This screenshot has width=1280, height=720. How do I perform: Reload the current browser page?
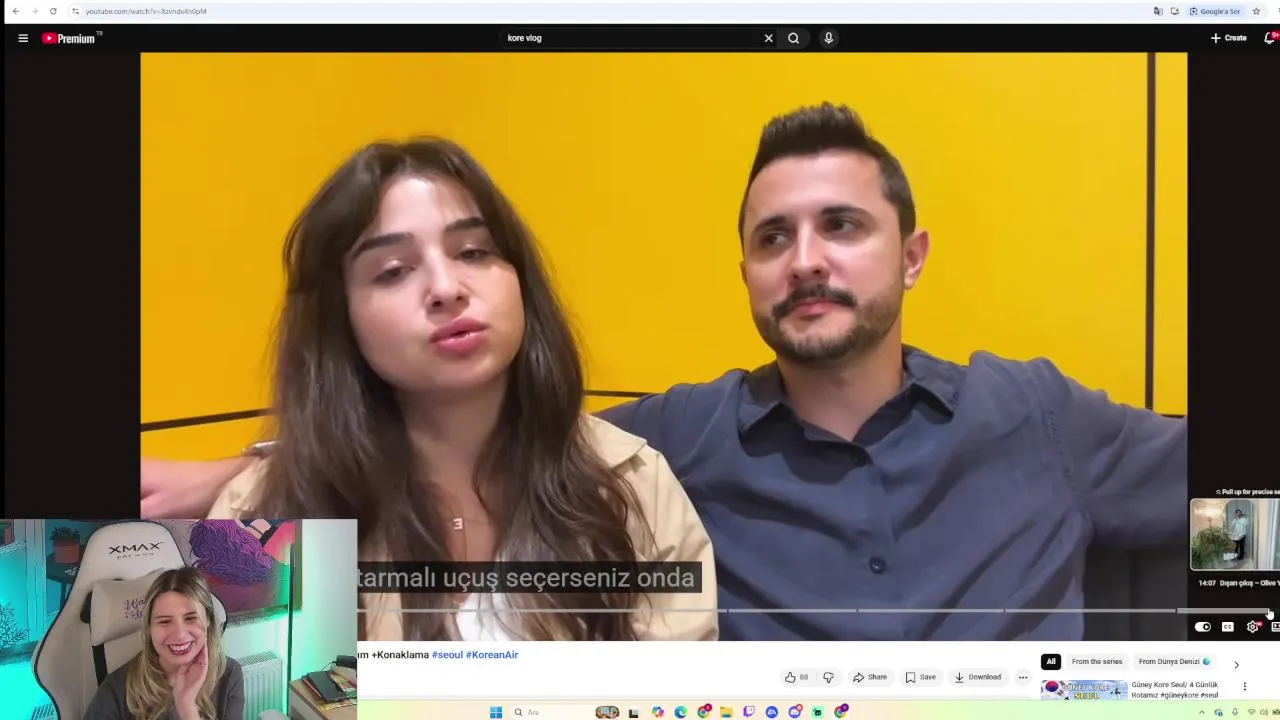click(53, 11)
